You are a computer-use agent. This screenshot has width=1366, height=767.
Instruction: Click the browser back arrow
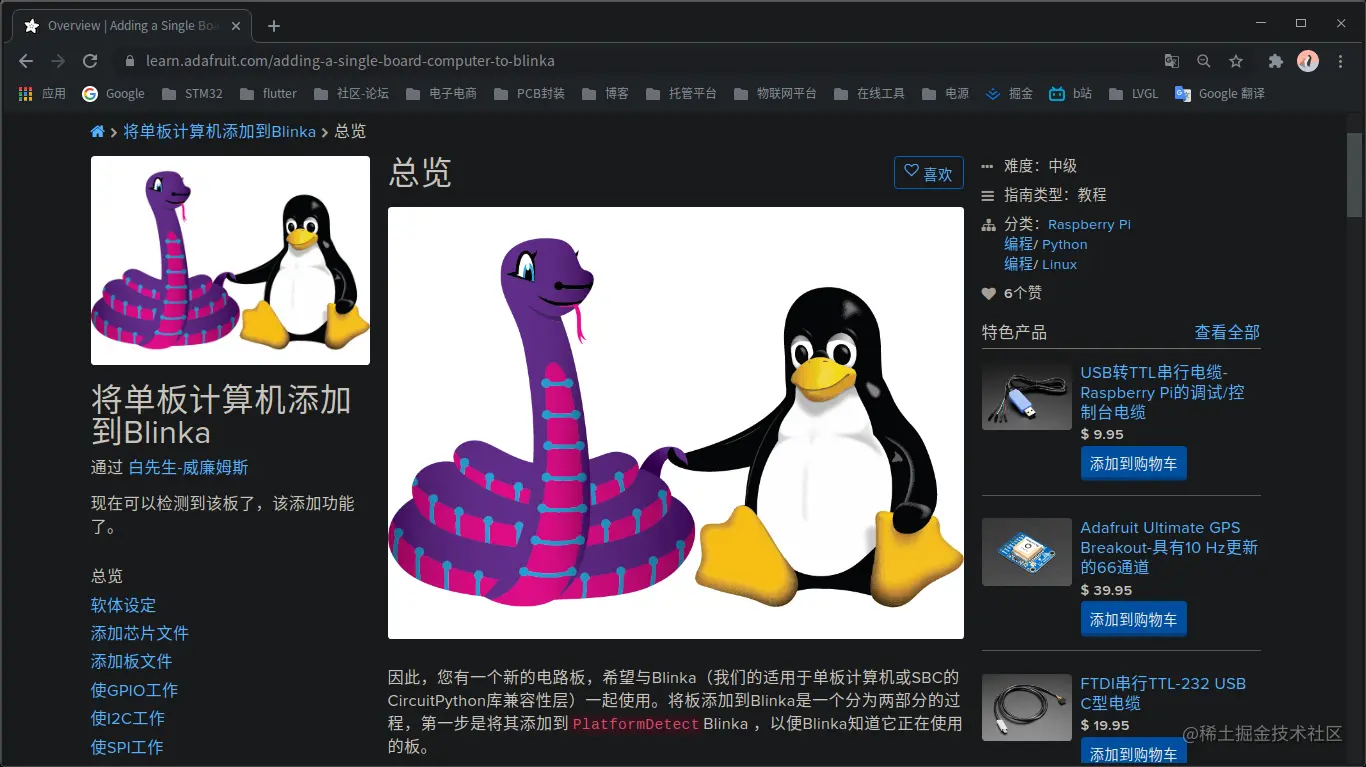pyautogui.click(x=26, y=61)
